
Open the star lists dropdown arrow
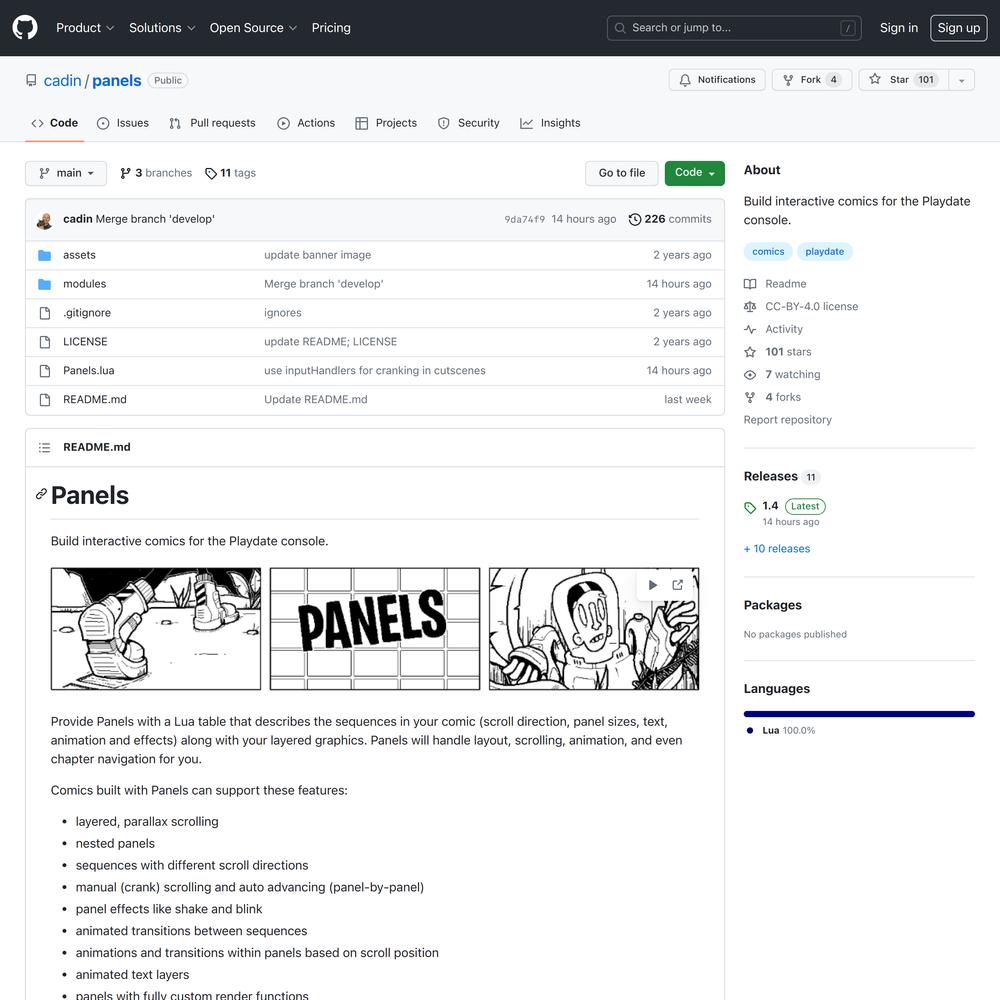tap(962, 80)
